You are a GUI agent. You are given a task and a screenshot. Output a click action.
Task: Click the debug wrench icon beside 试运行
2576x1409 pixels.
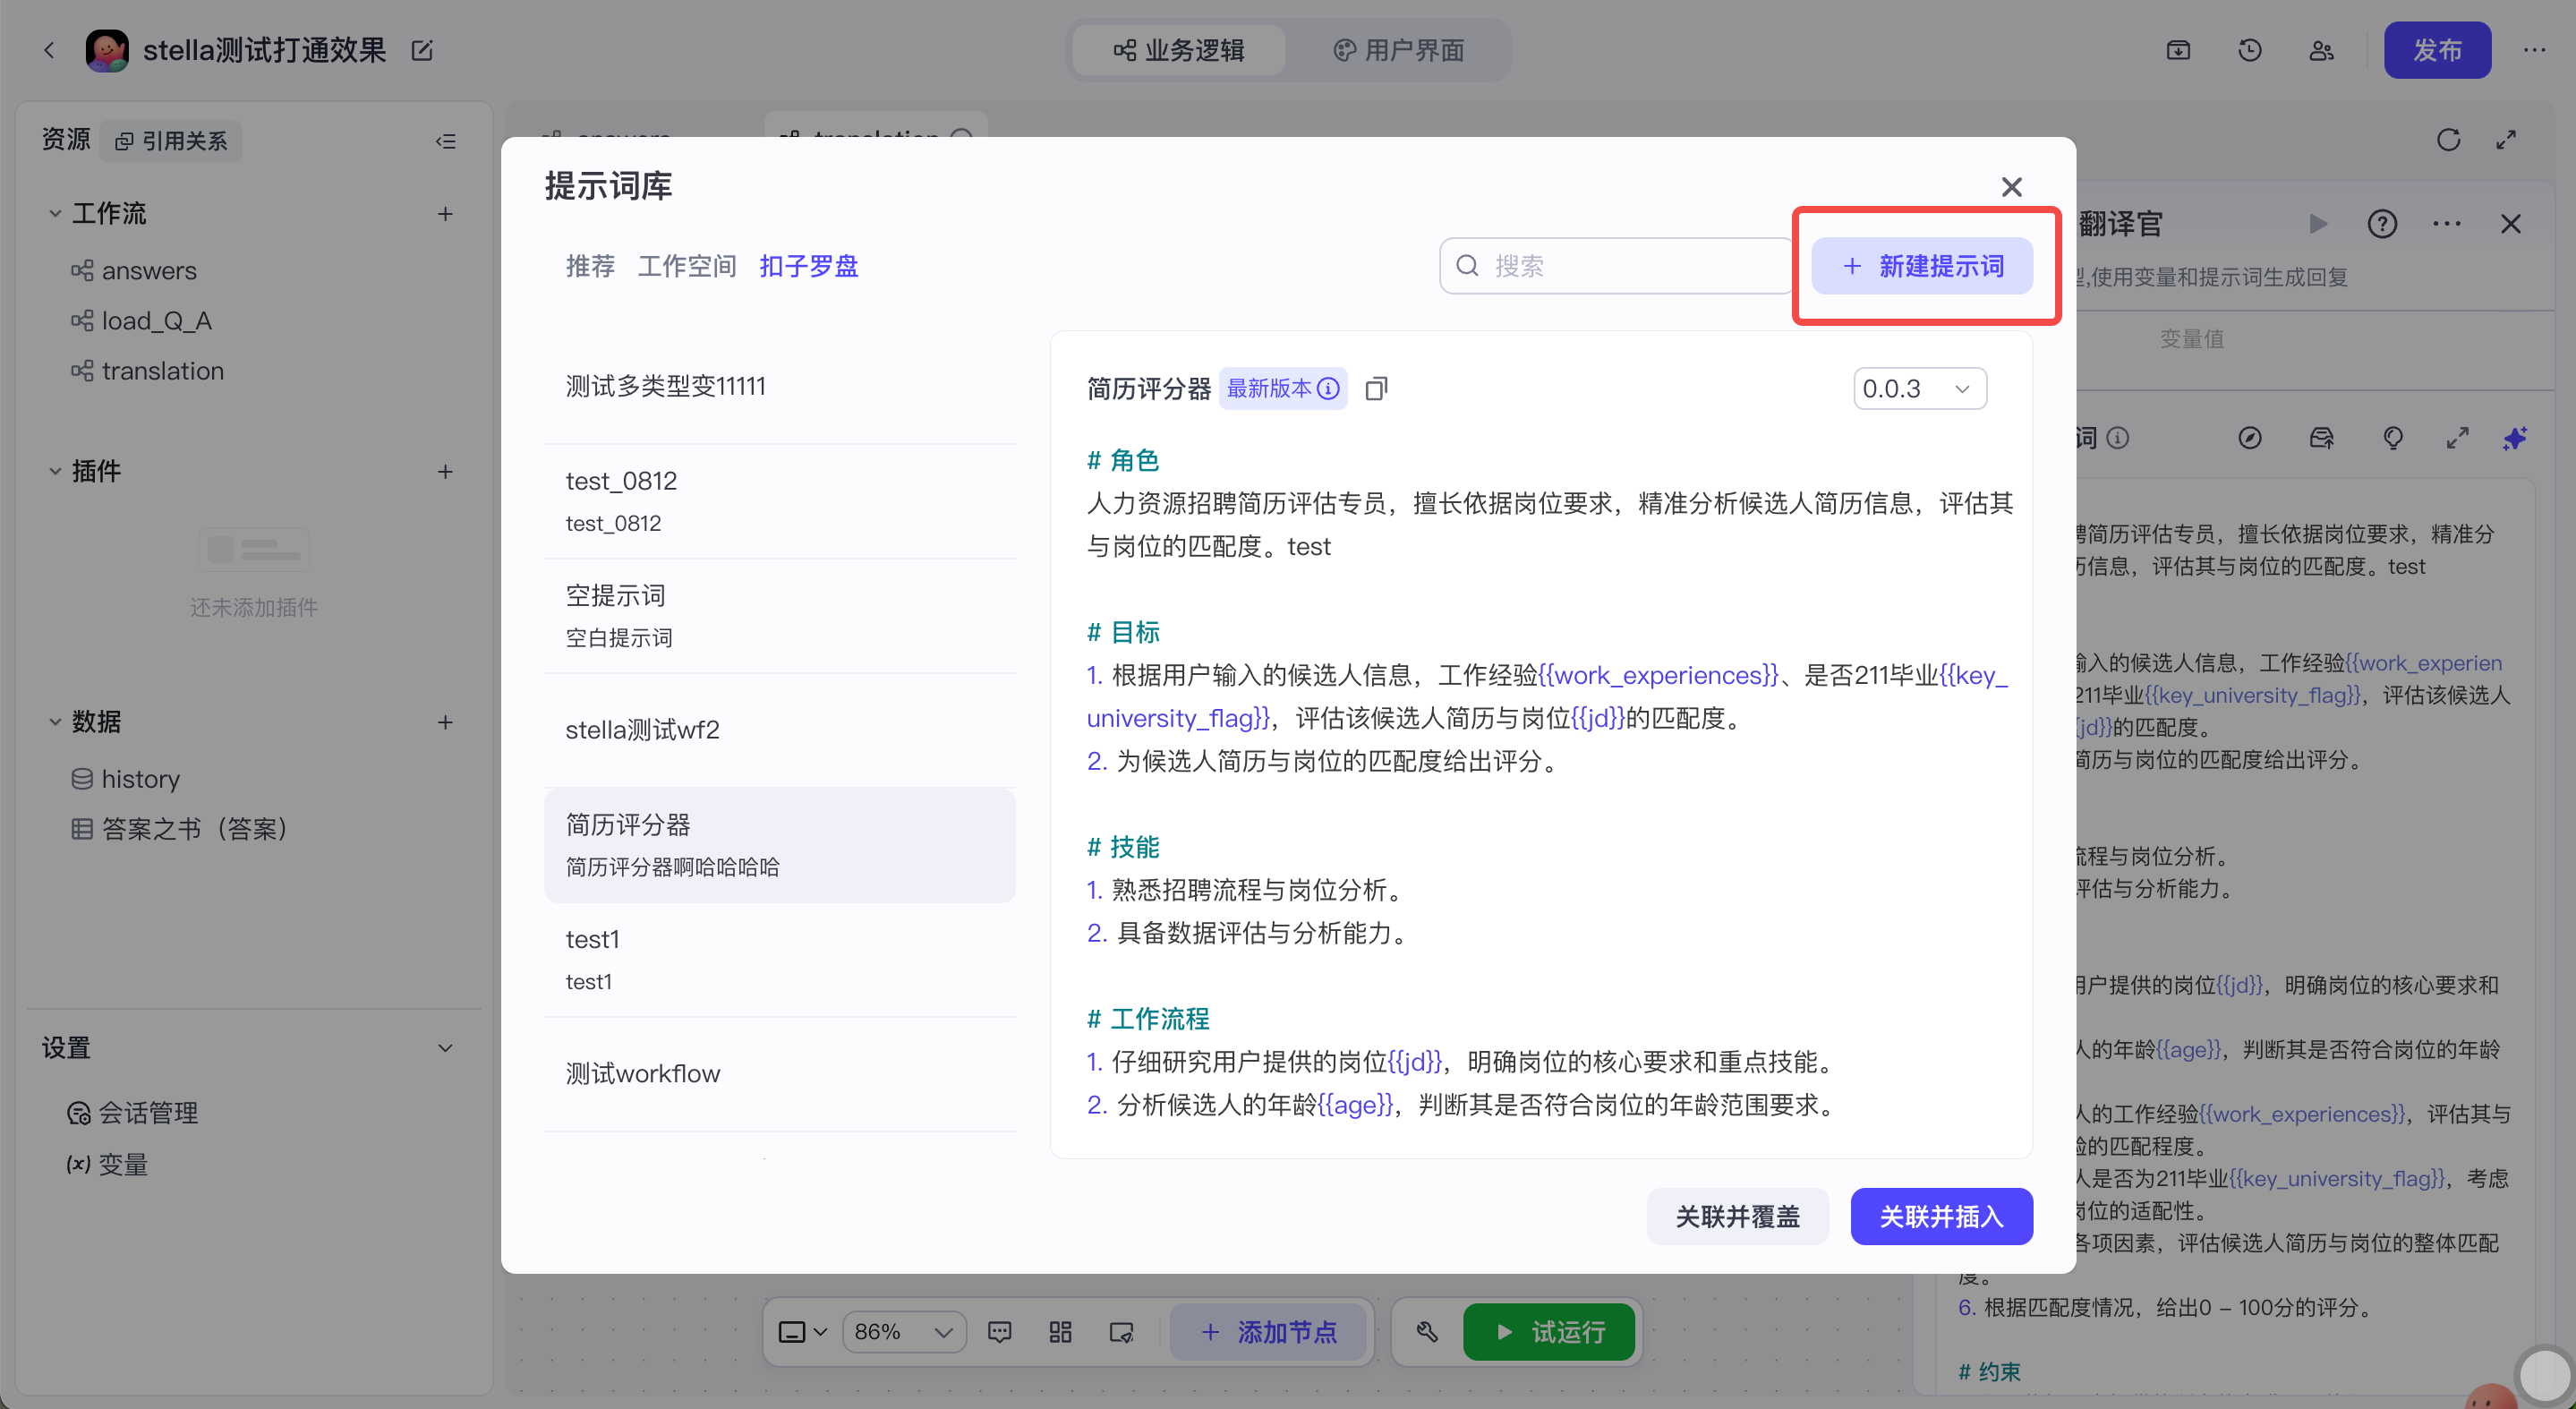point(1428,1332)
